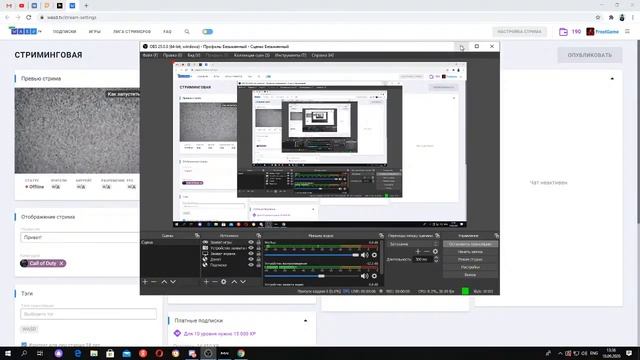This screenshot has height=360, width=640.
Task: Open Chrome extensions puzzle icon
Action: click(x=611, y=18)
